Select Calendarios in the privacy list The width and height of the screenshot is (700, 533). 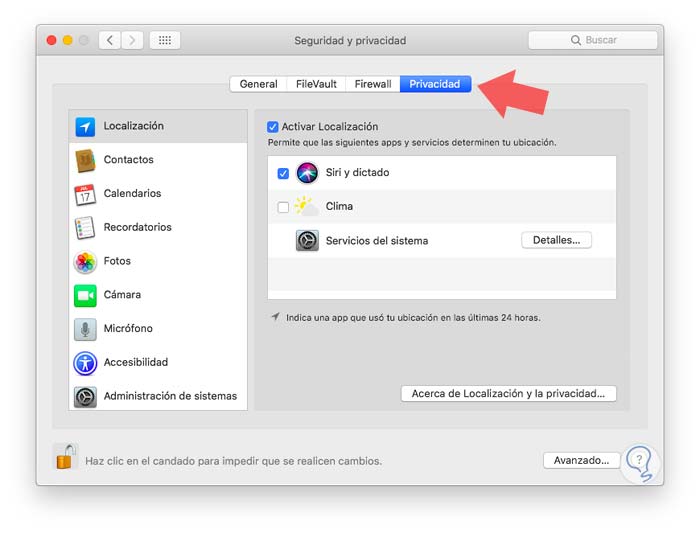(158, 194)
